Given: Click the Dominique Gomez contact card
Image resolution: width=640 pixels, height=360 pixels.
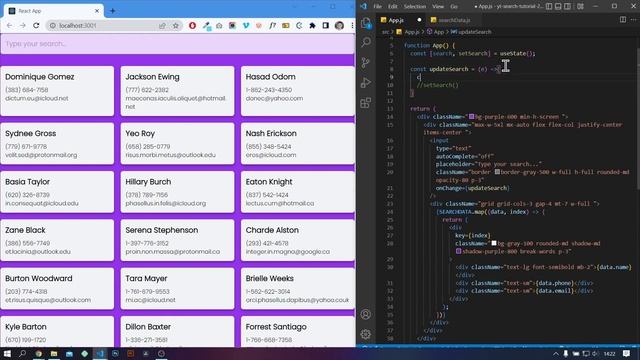Looking at the screenshot, I should tap(58, 91).
